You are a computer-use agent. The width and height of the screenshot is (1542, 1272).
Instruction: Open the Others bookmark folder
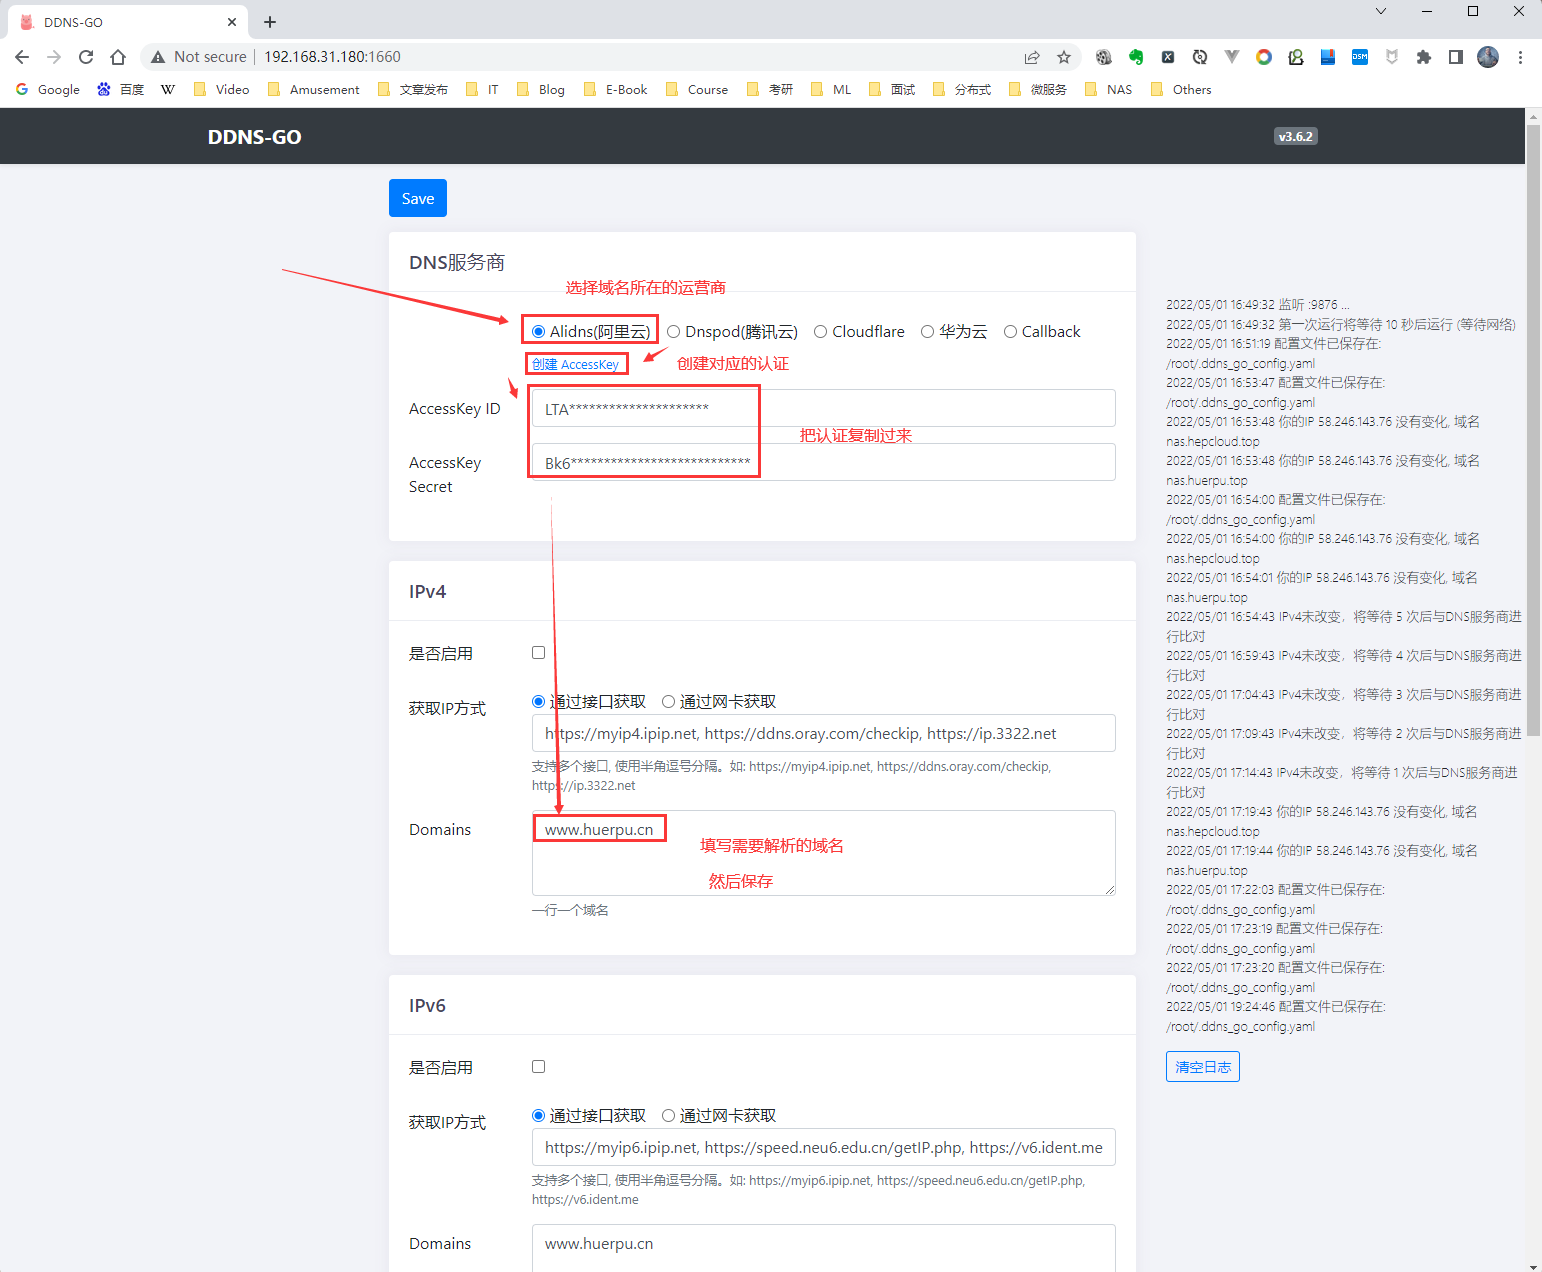[1181, 90]
